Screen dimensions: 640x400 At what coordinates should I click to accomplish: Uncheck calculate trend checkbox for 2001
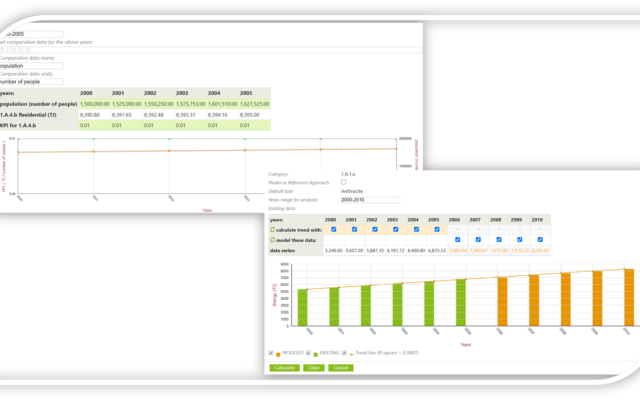pos(354,229)
